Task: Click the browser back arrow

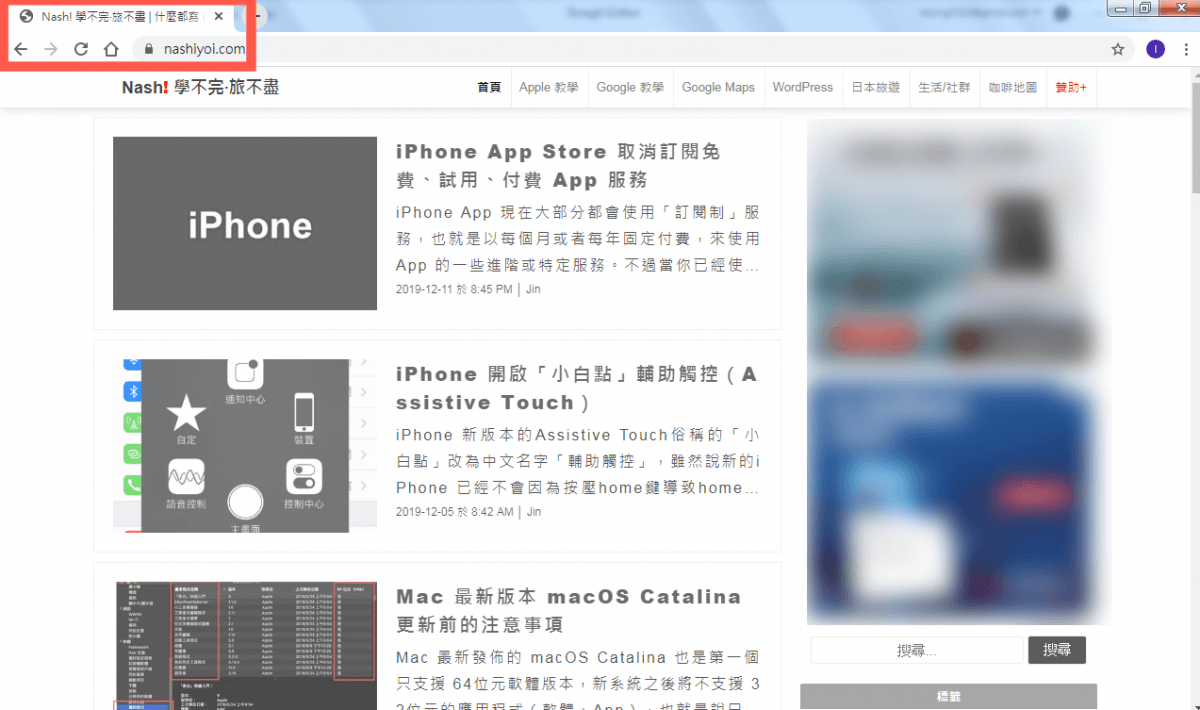Action: click(x=20, y=49)
